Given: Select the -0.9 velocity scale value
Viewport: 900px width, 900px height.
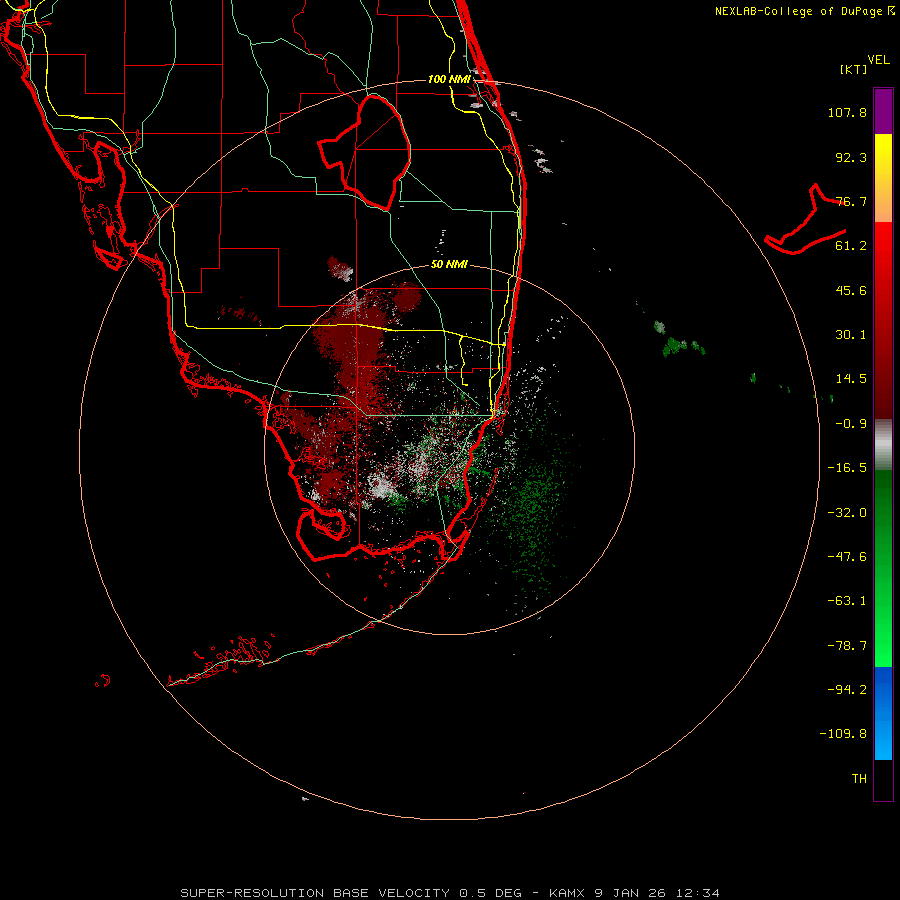Looking at the screenshot, I should coord(851,424).
